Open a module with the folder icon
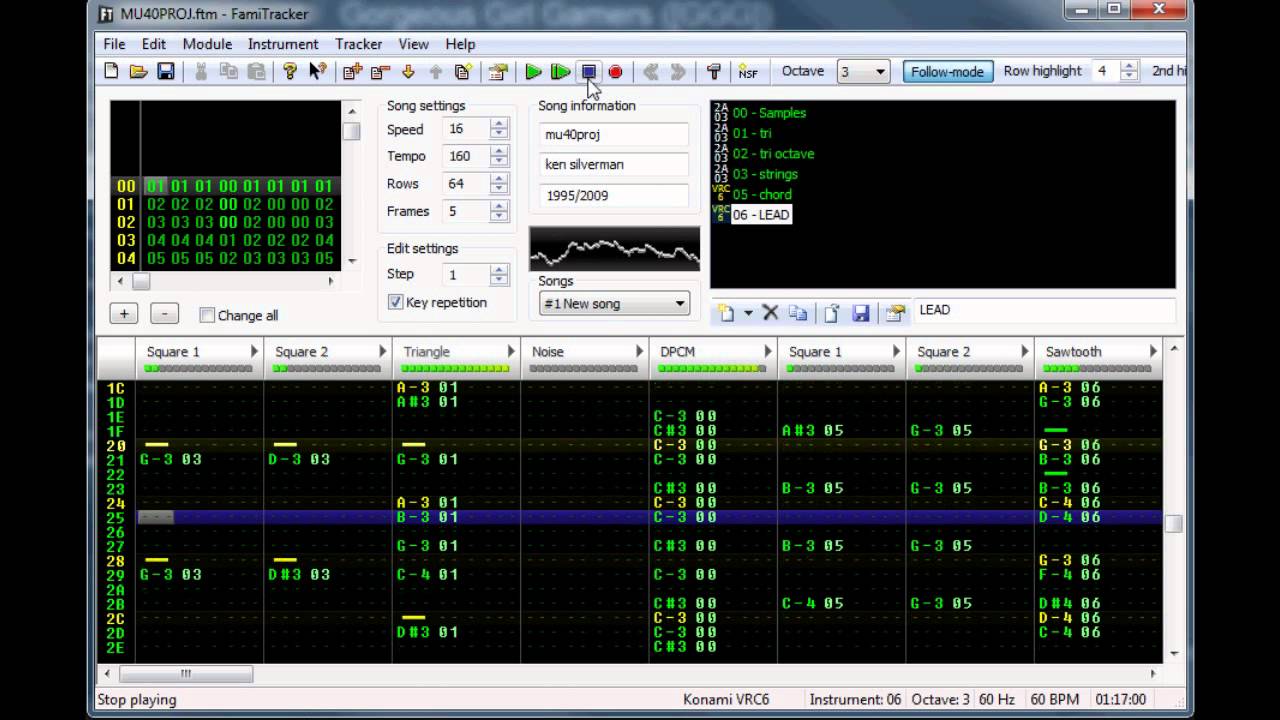The width and height of the screenshot is (1280, 720). pos(138,71)
